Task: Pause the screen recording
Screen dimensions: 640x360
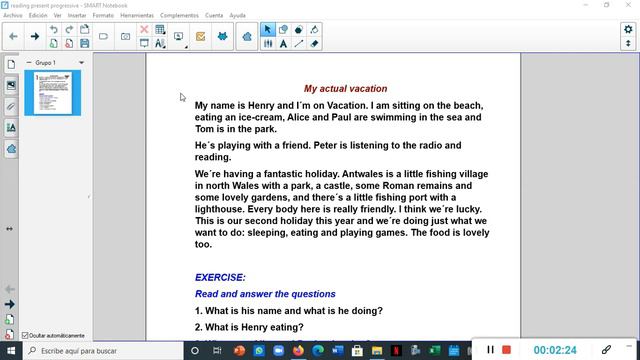Action: (x=491, y=350)
